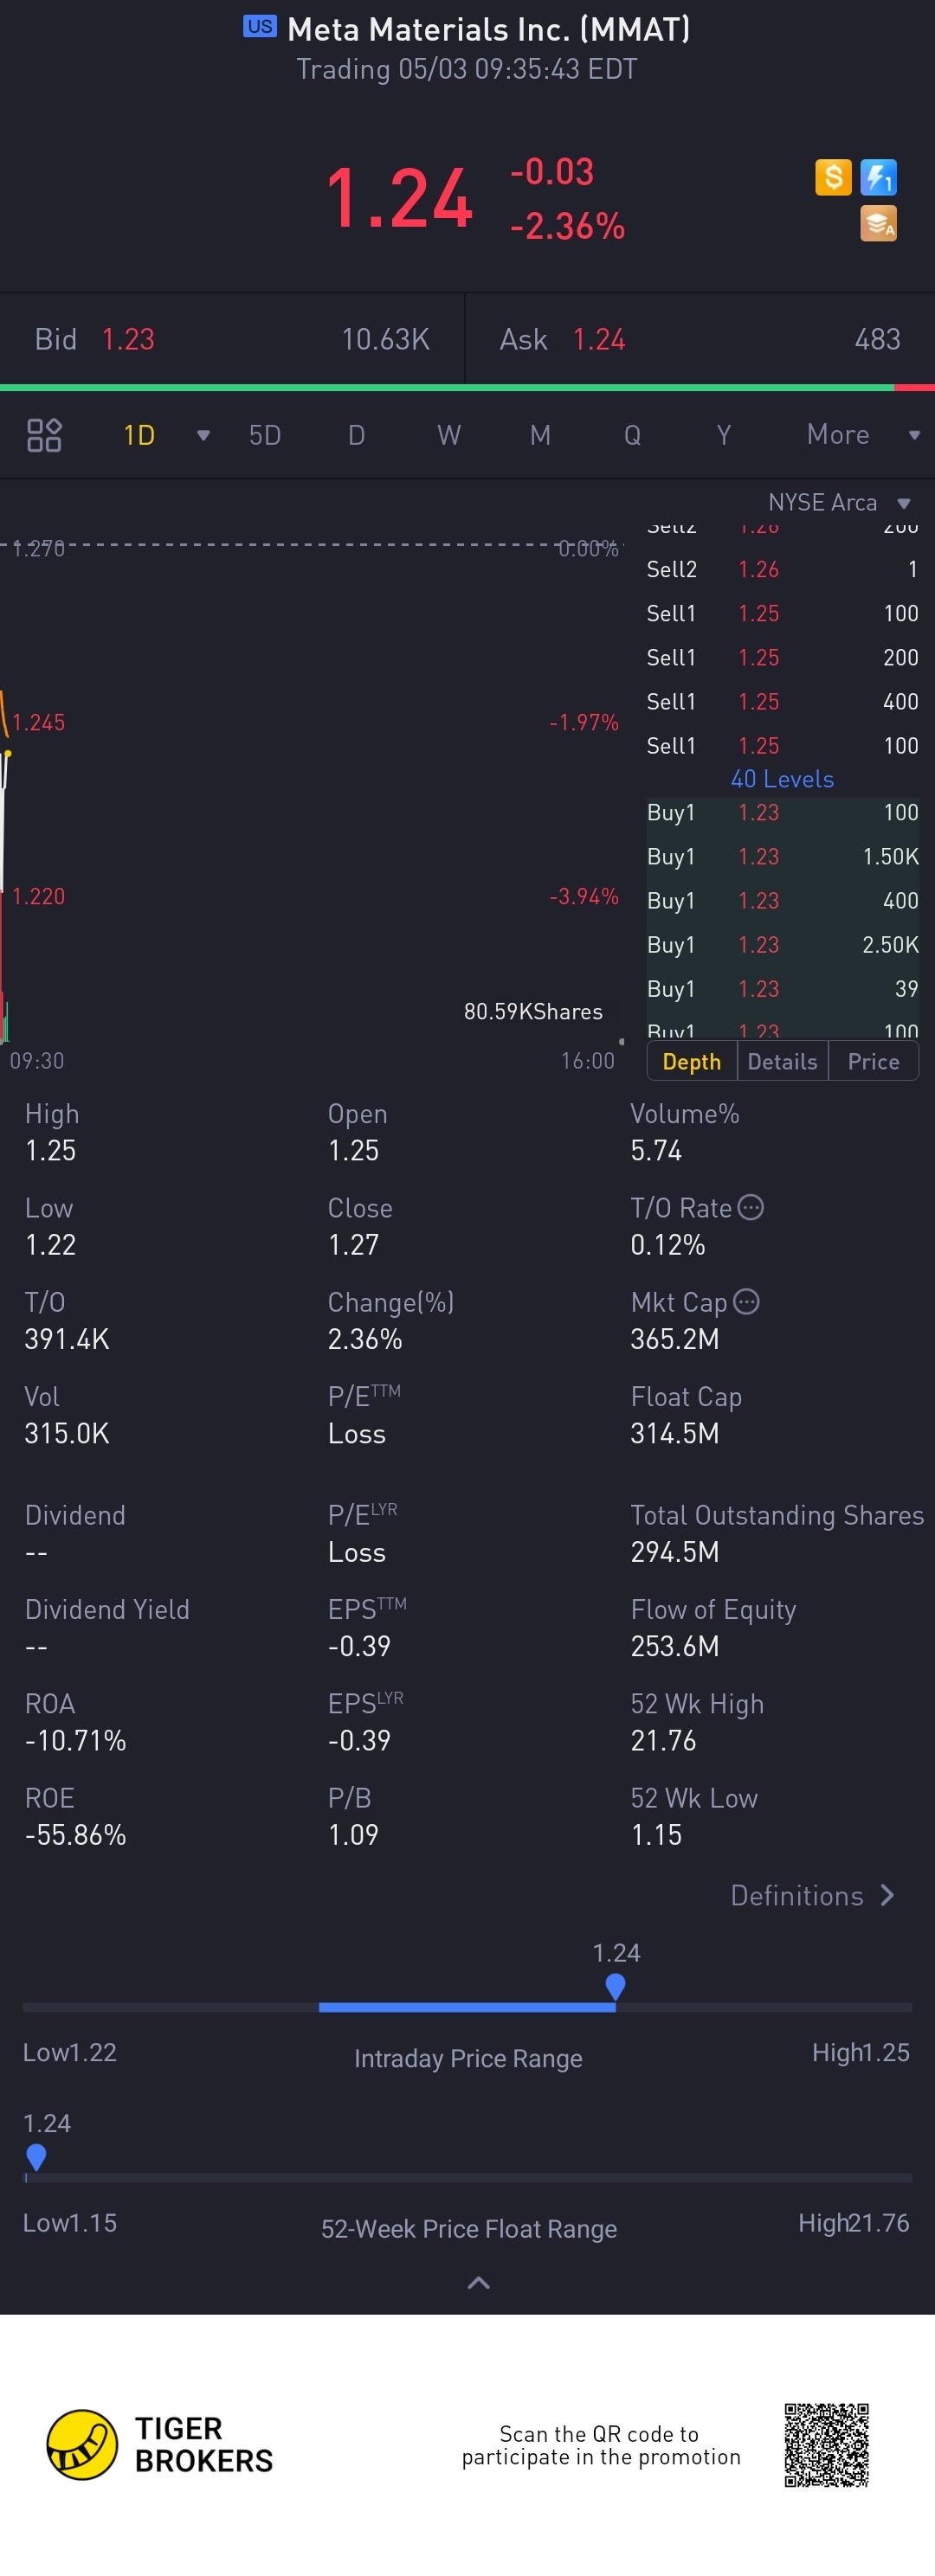The width and height of the screenshot is (935, 2576).
Task: Tap the orange stacked layers icon
Action: (878, 223)
